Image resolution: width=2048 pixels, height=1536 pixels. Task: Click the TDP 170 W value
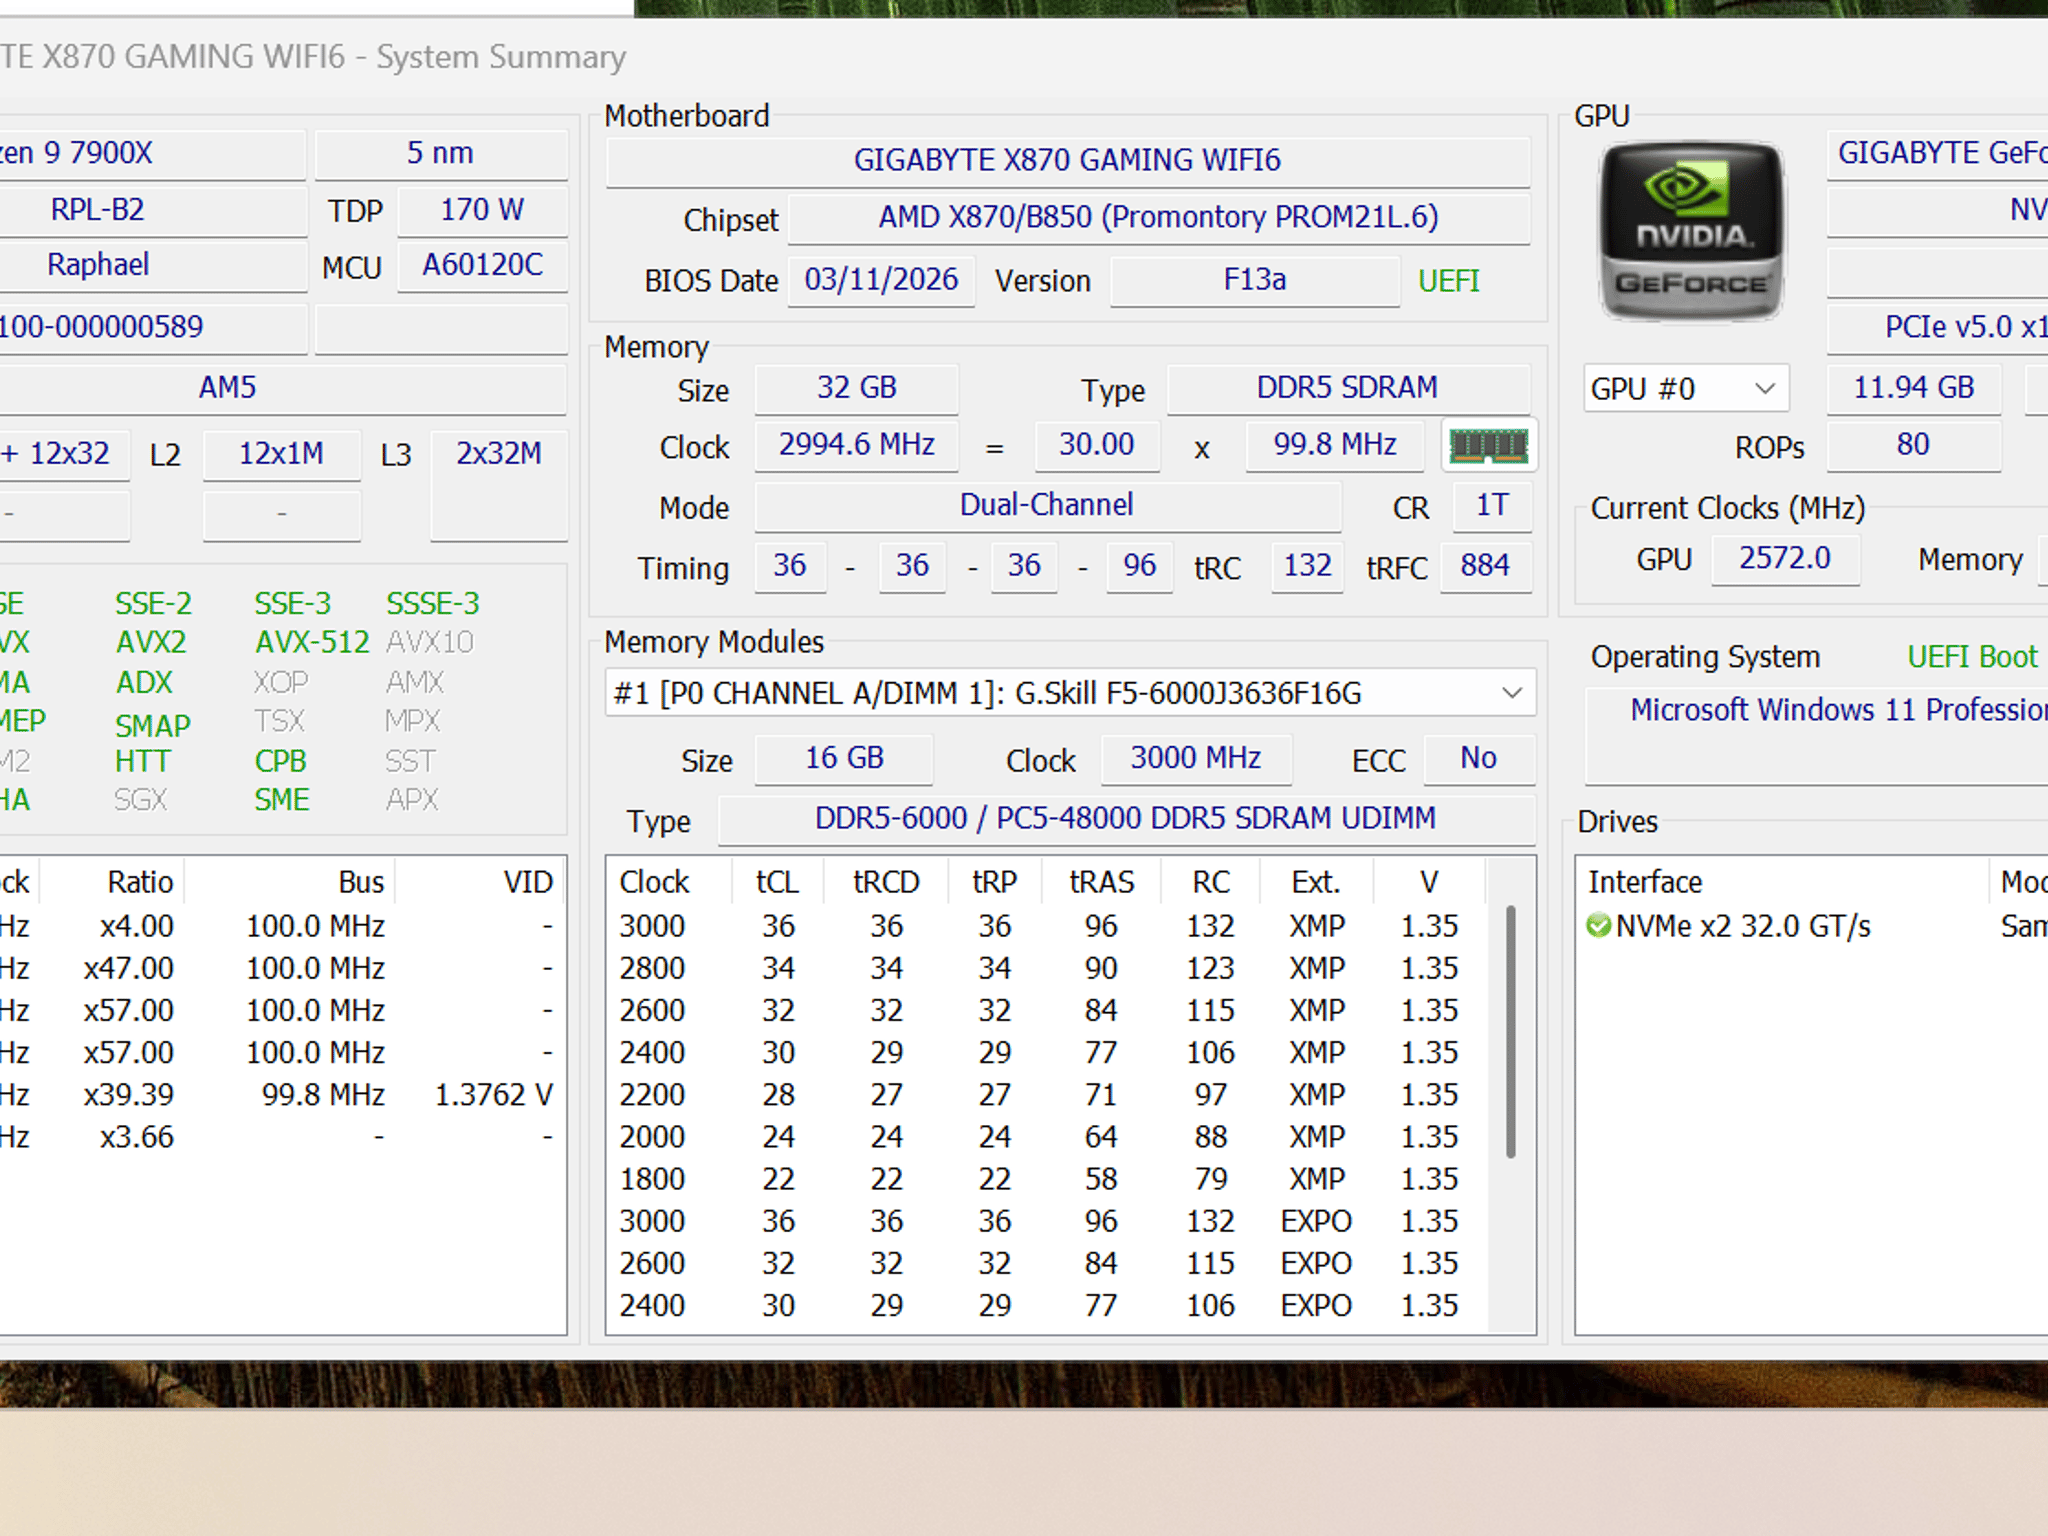(x=482, y=210)
